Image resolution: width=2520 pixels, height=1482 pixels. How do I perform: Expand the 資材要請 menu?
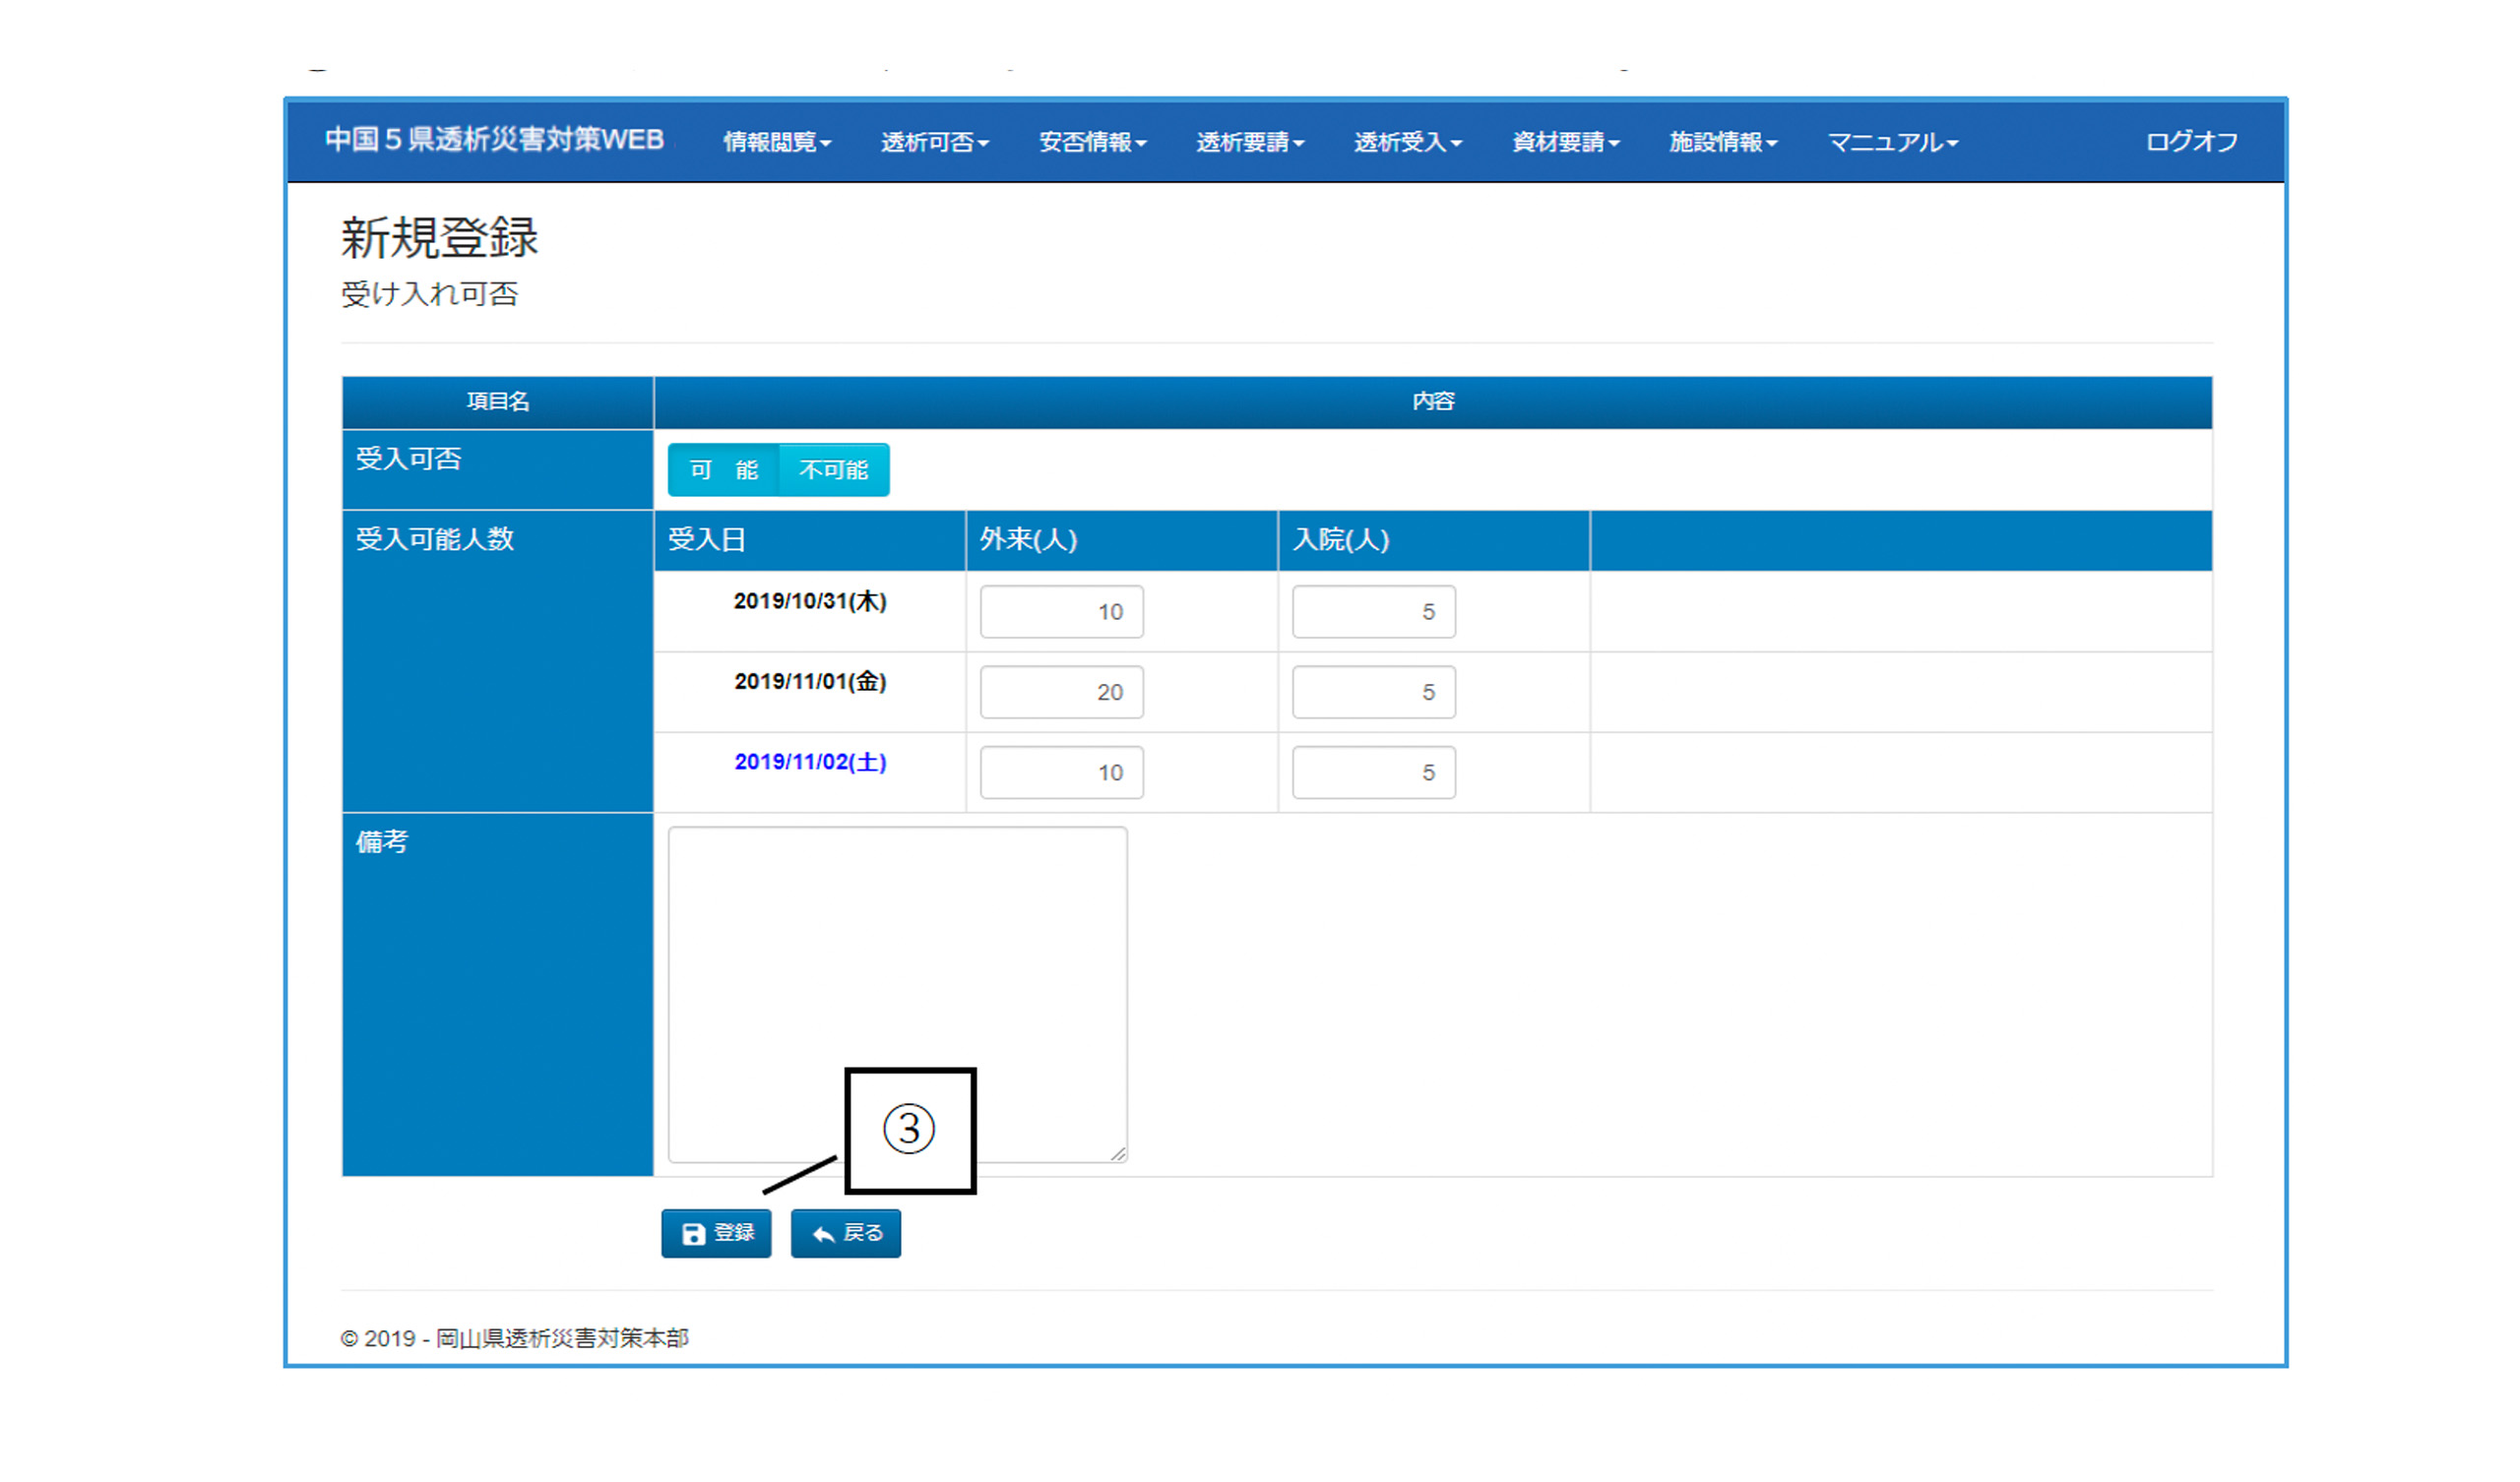click(x=1565, y=142)
